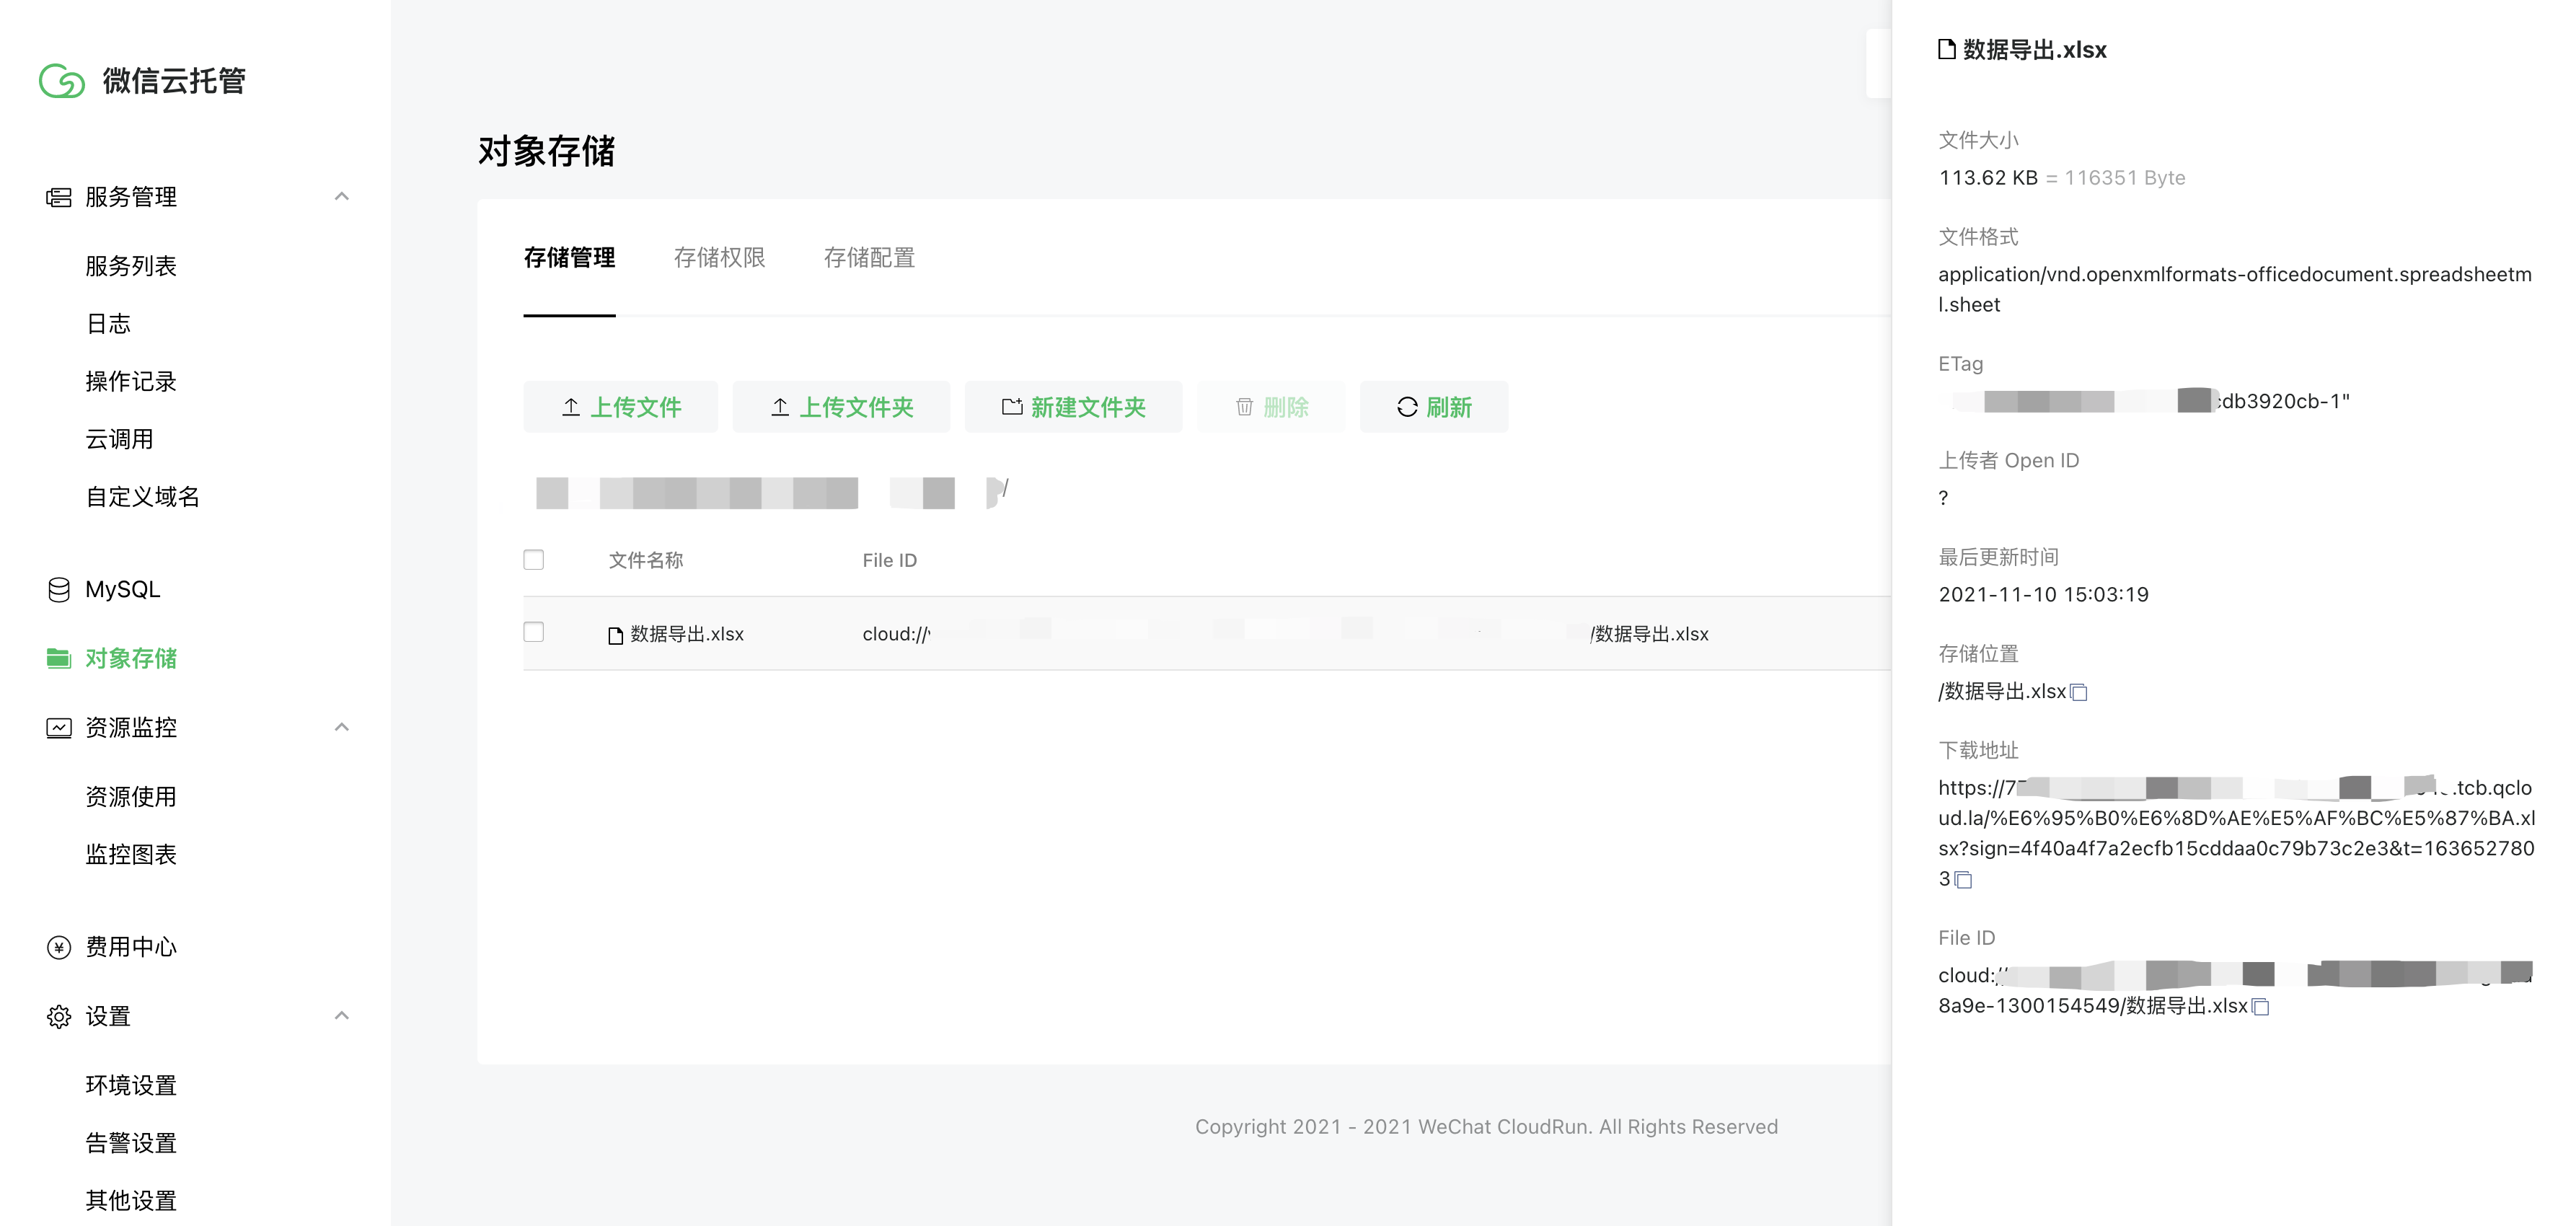Collapse the 服务管理 menu section

pos(342,196)
